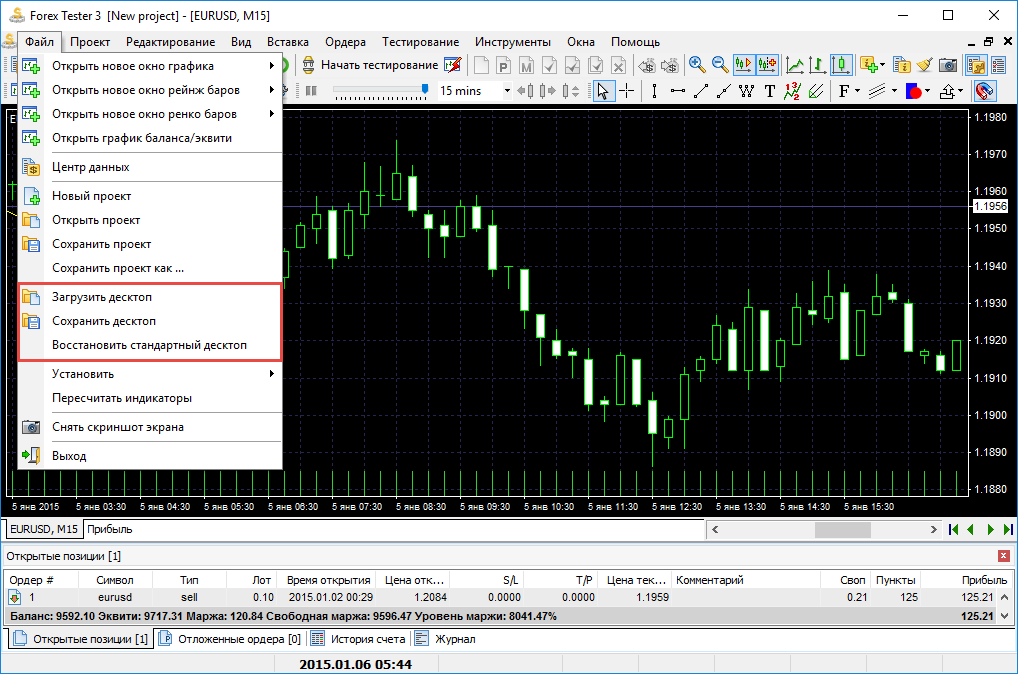Click the chart horizontal scrollbar thumb

842,529
